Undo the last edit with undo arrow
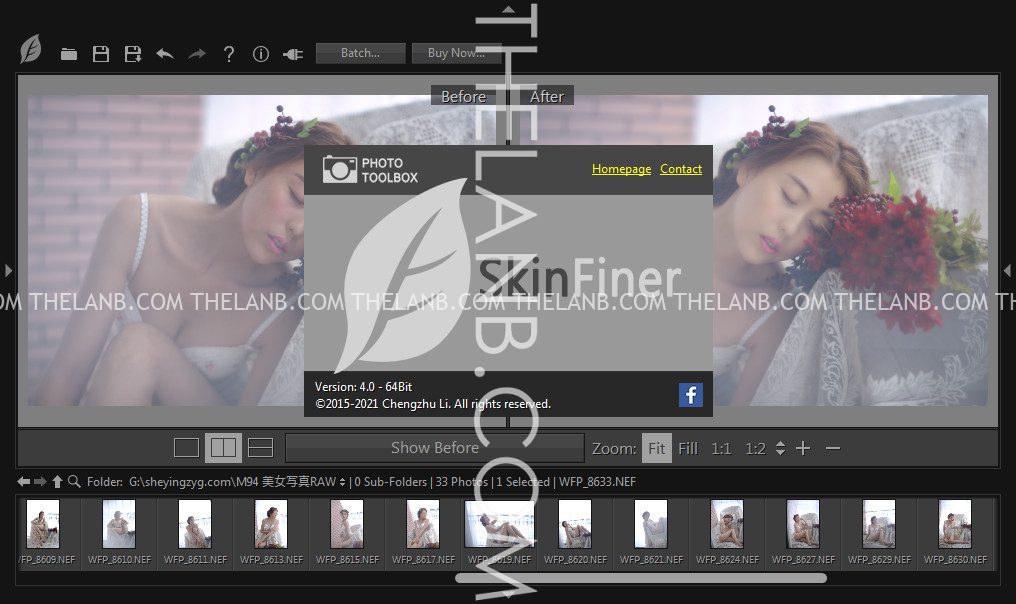Screen dimensions: 1016x604 pyautogui.click(x=165, y=54)
